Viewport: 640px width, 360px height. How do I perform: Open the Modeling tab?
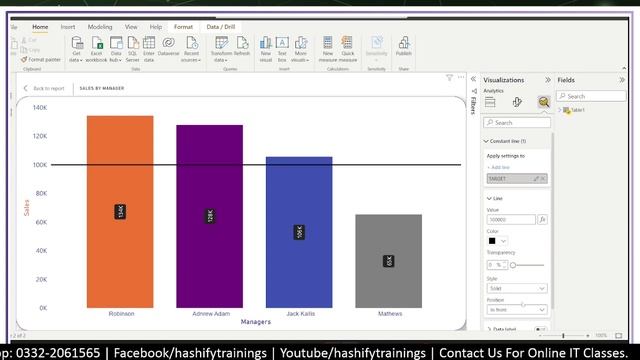click(x=100, y=27)
